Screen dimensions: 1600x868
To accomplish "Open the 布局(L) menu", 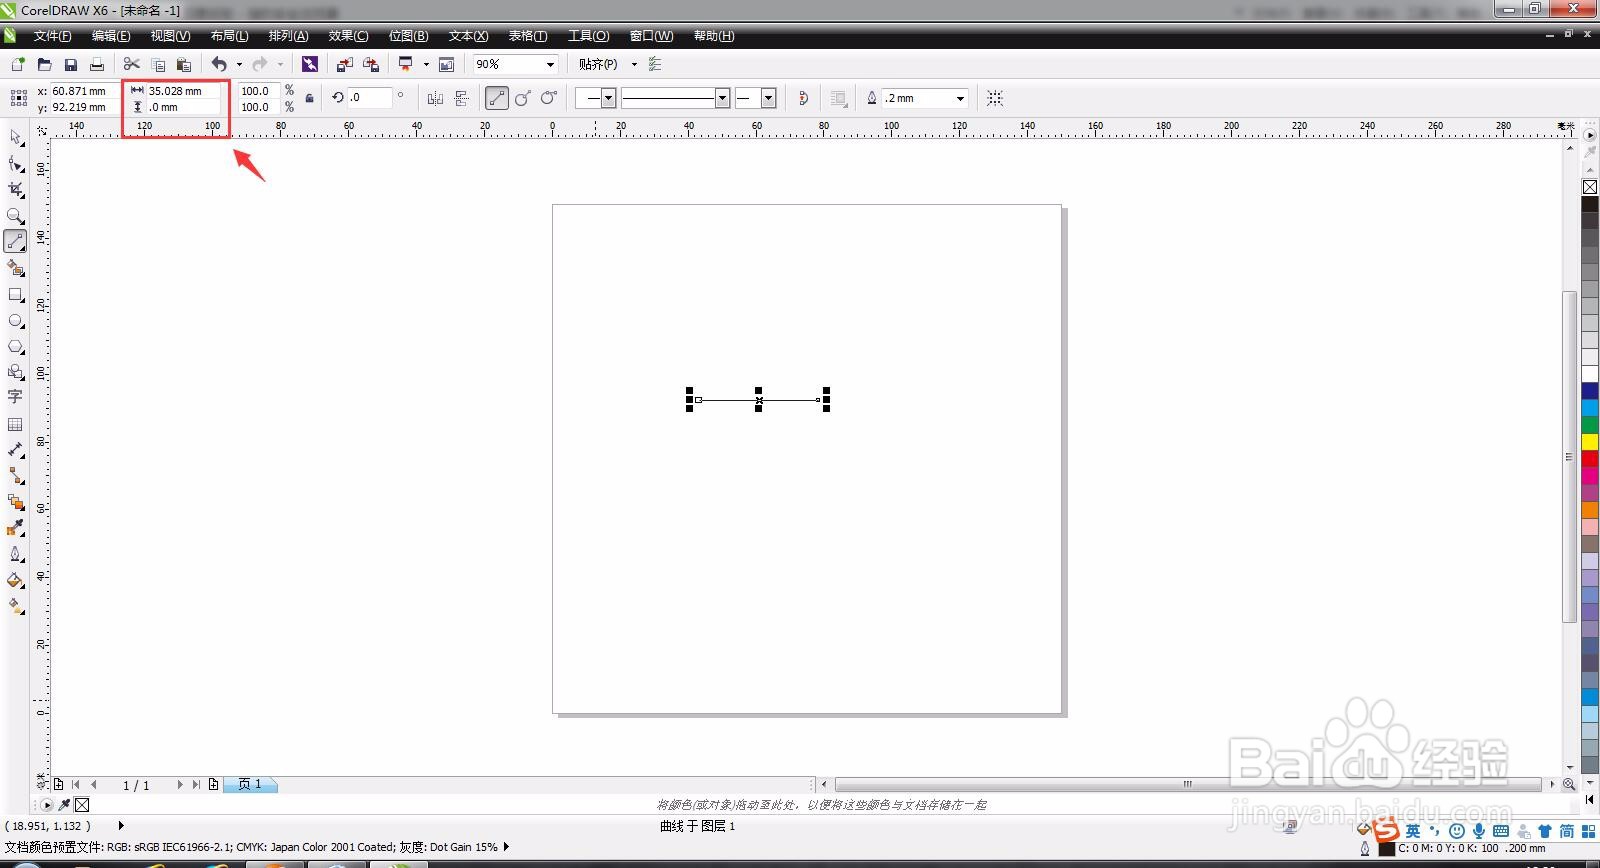I will (x=229, y=36).
